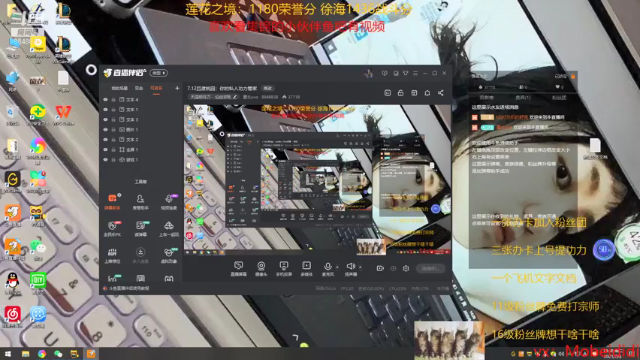Open the equalizer-bars tool icon

112,255
